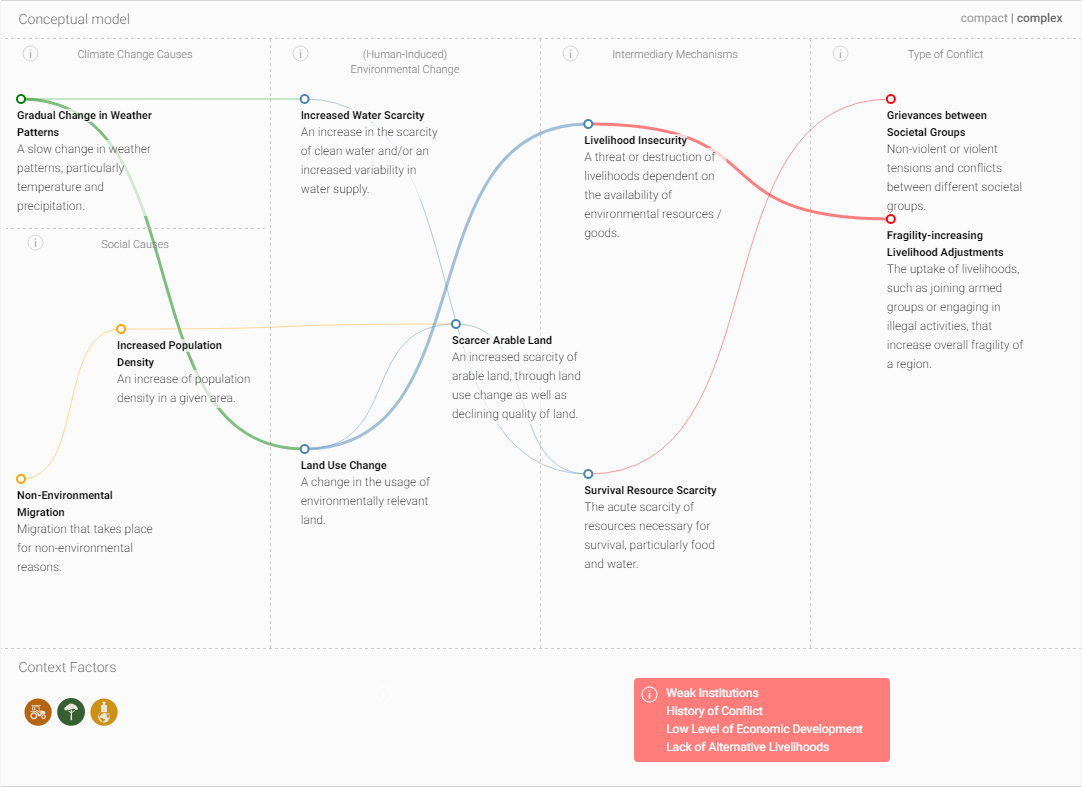This screenshot has width=1082, height=787.
Task: Click info icon next to Type of Conflict
Action: point(841,54)
